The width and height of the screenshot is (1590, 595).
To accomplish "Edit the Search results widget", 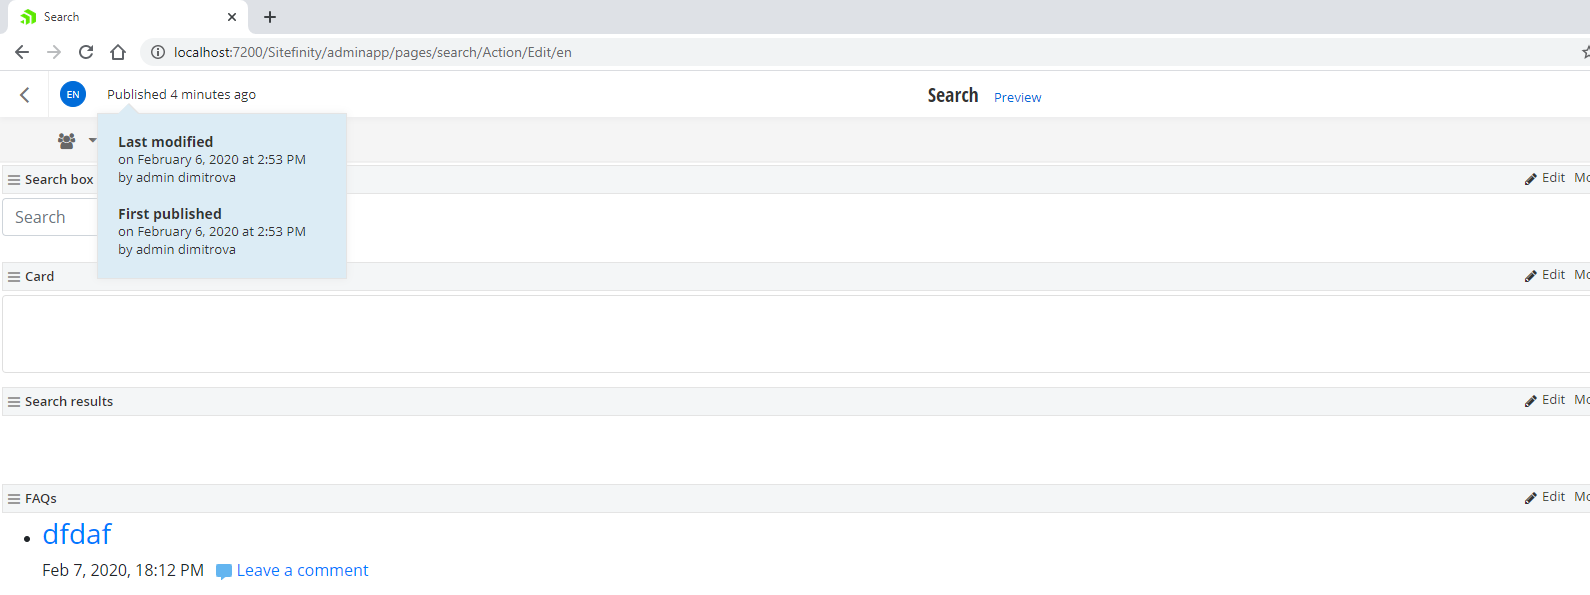I will click(x=1545, y=400).
